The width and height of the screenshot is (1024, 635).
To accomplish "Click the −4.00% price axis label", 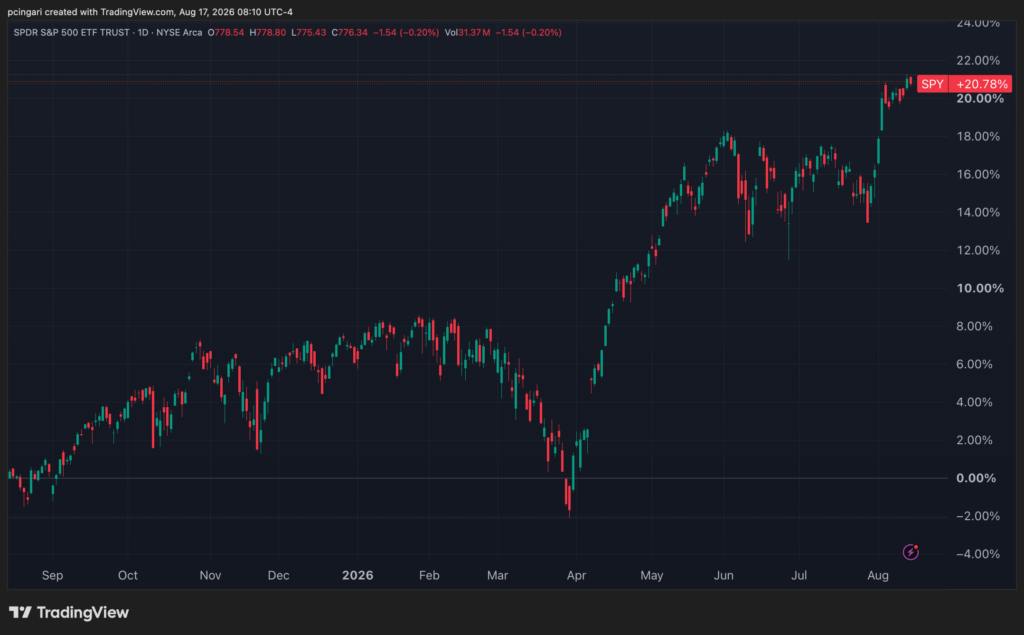I will [978, 554].
